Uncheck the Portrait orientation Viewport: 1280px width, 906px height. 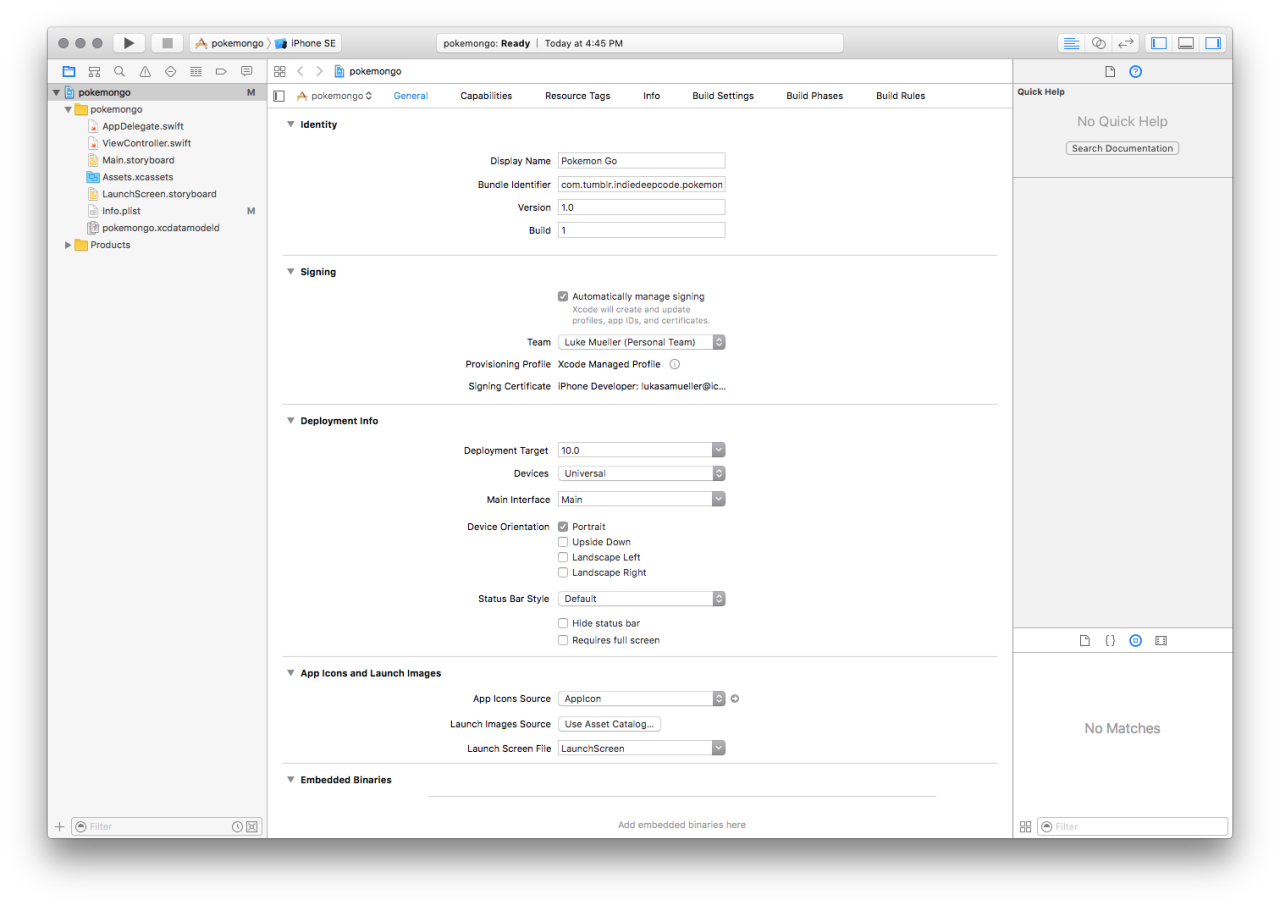(563, 526)
